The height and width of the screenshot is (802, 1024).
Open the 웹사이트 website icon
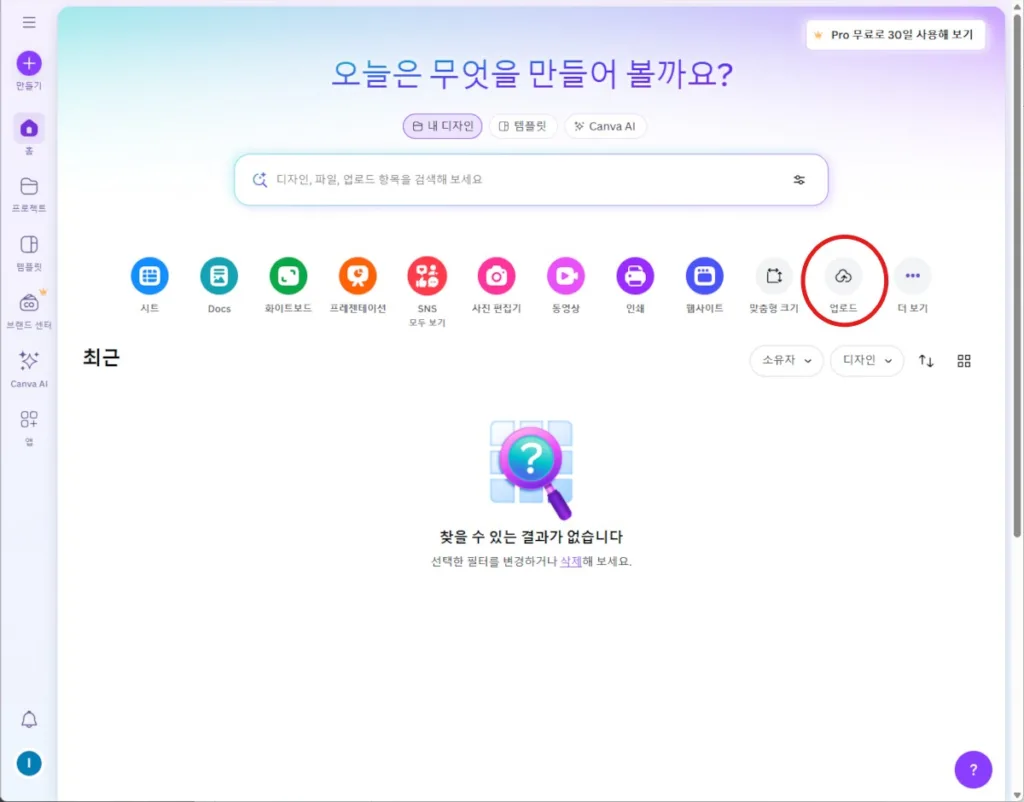[704, 276]
